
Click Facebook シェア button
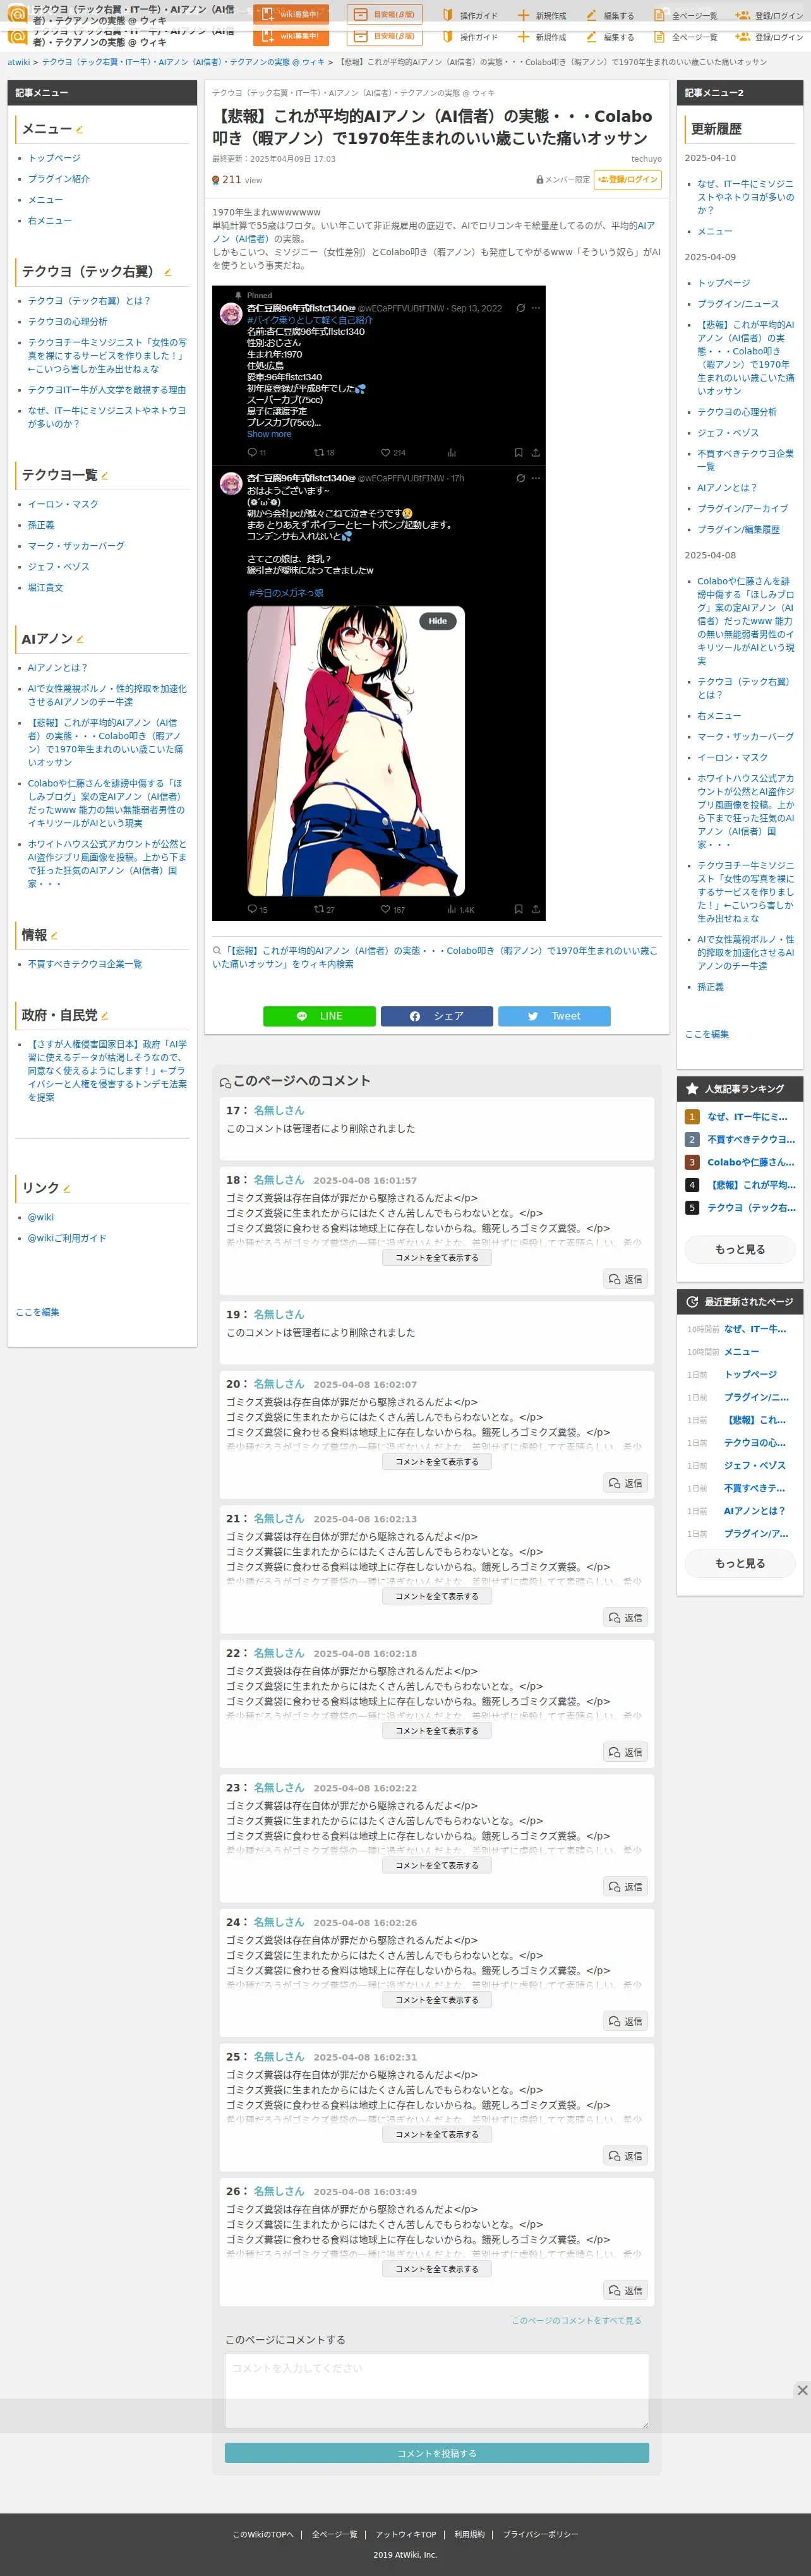[437, 1016]
